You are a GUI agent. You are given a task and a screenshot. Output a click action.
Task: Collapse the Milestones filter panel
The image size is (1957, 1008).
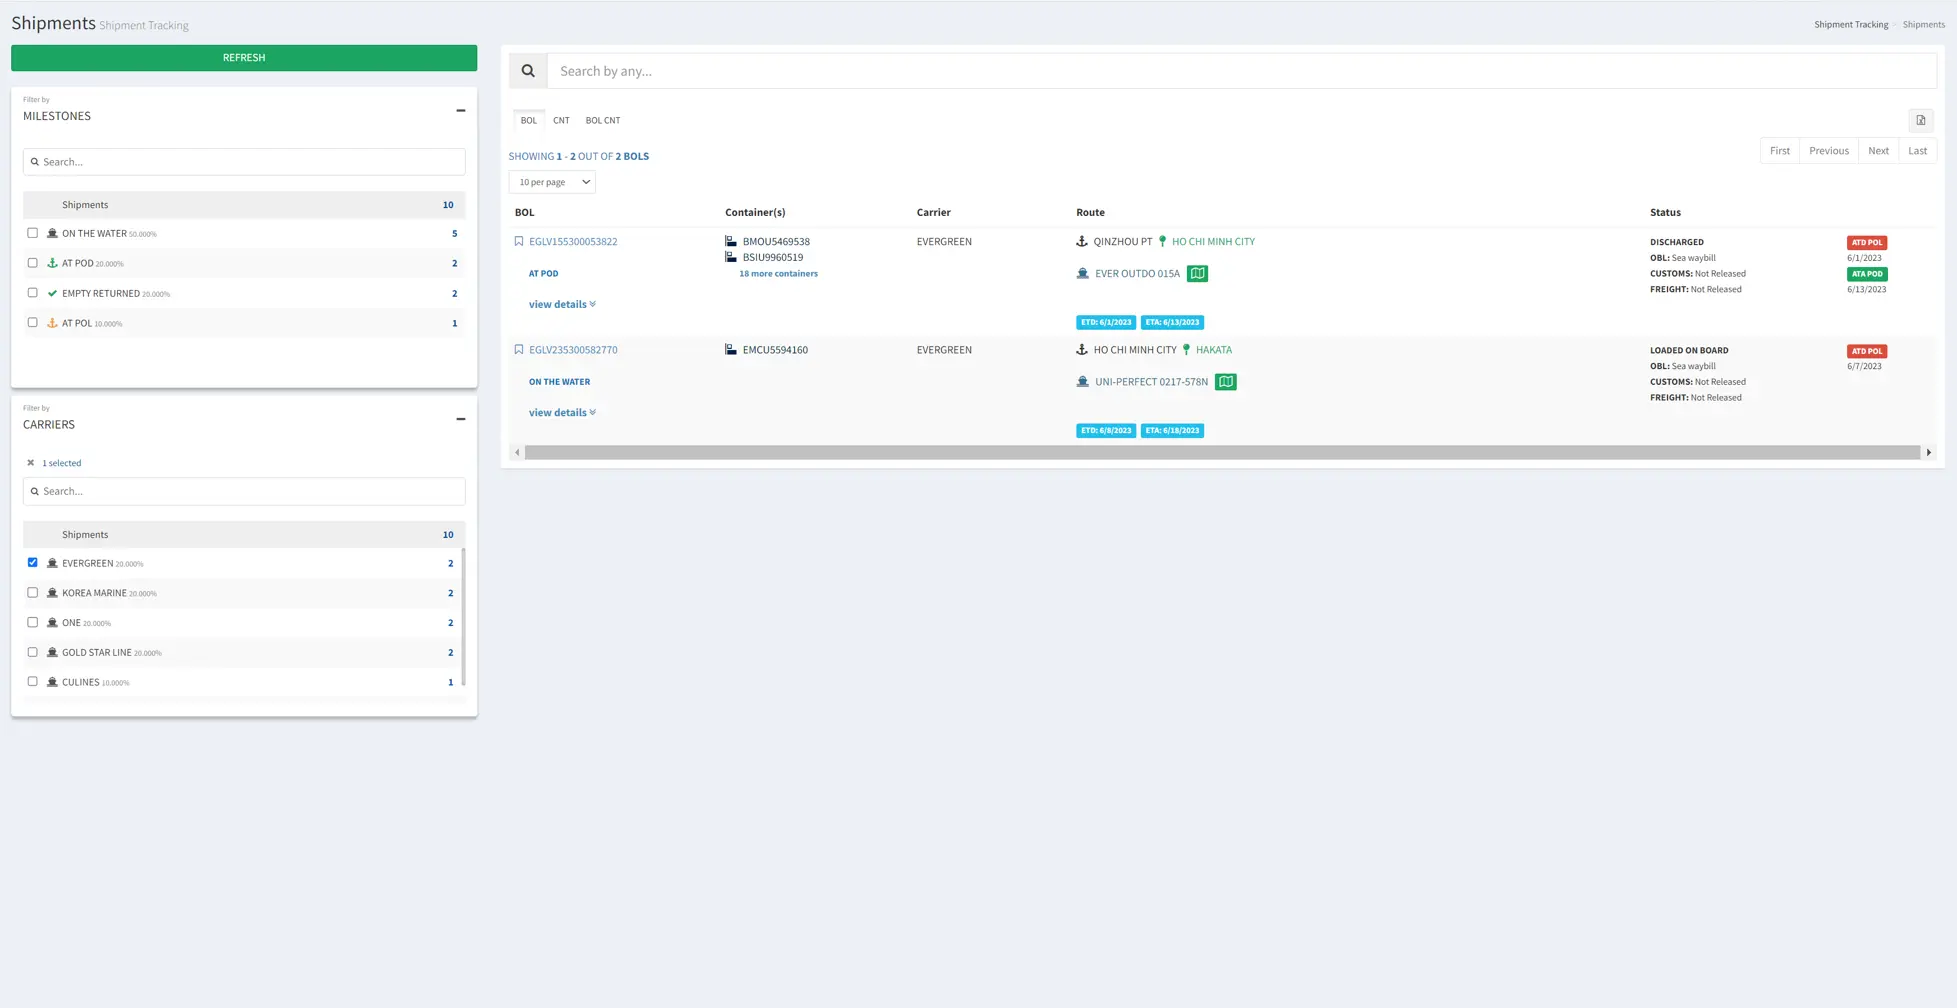tap(461, 110)
